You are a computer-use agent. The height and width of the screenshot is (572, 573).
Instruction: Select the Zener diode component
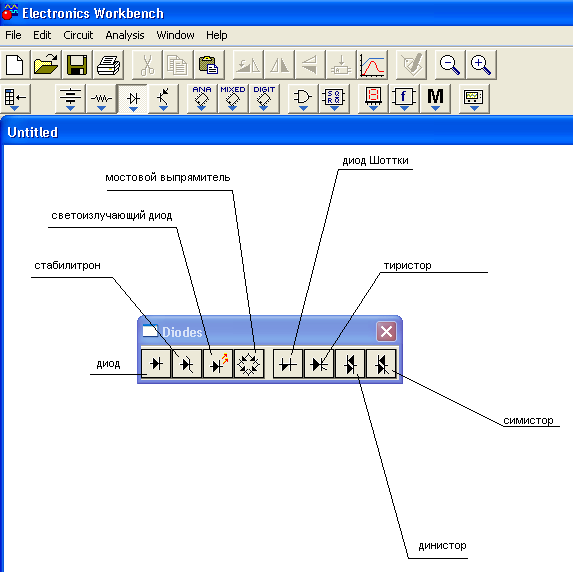pyautogui.click(x=187, y=364)
